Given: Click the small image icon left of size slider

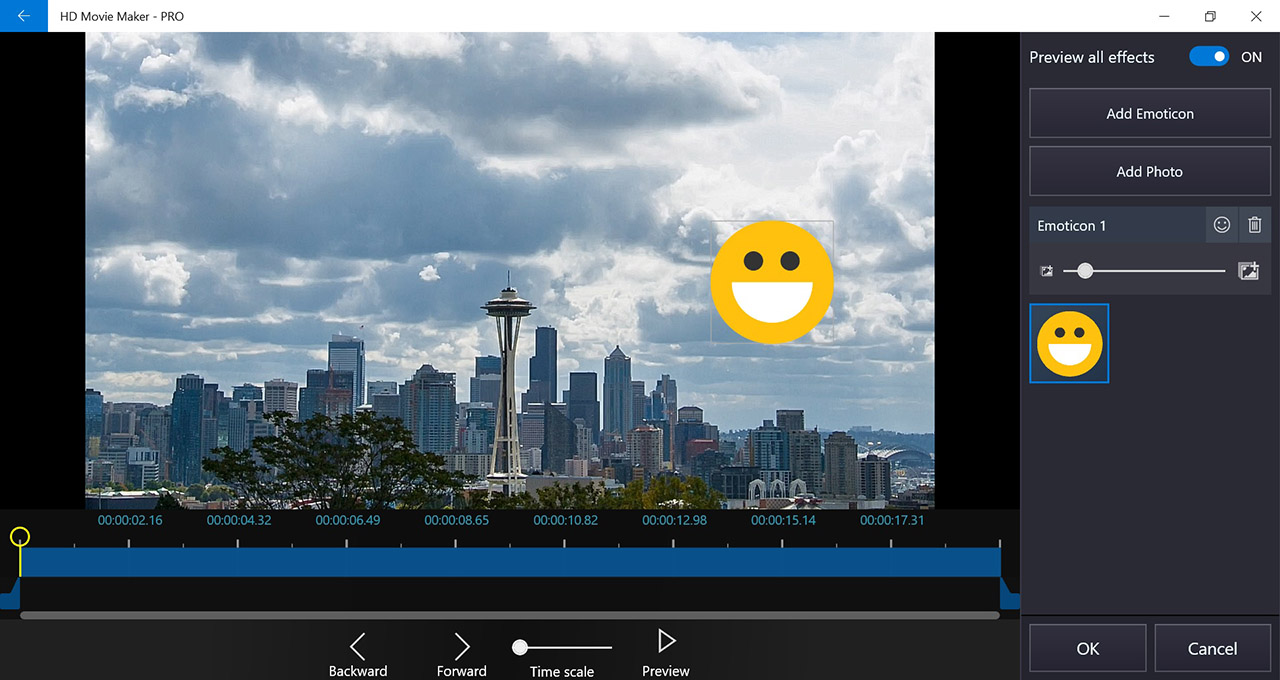Looking at the screenshot, I should [x=1047, y=271].
